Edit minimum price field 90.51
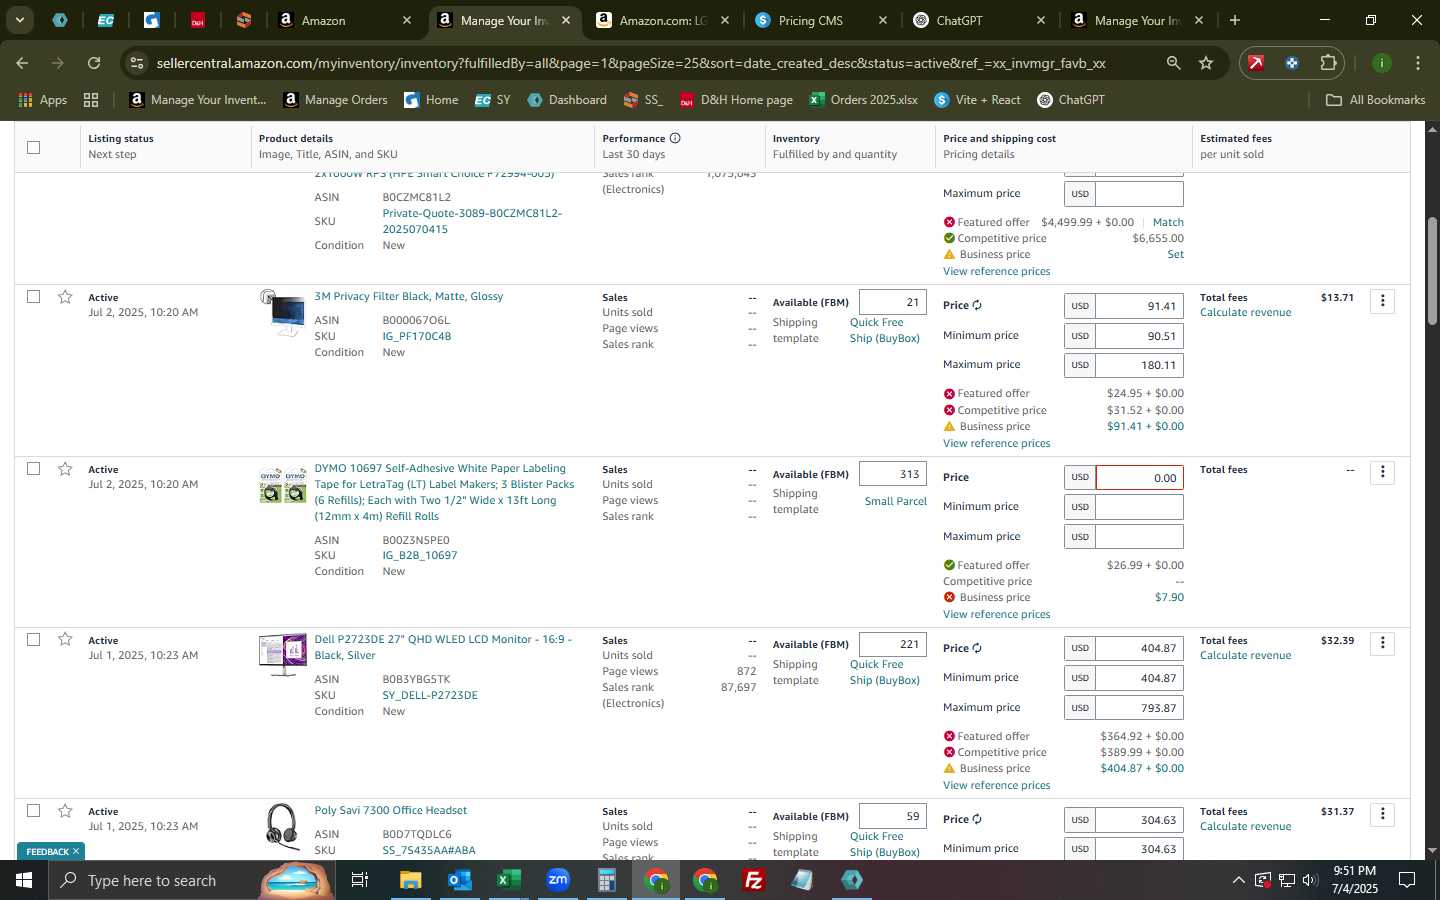1440x900 pixels. point(1139,336)
